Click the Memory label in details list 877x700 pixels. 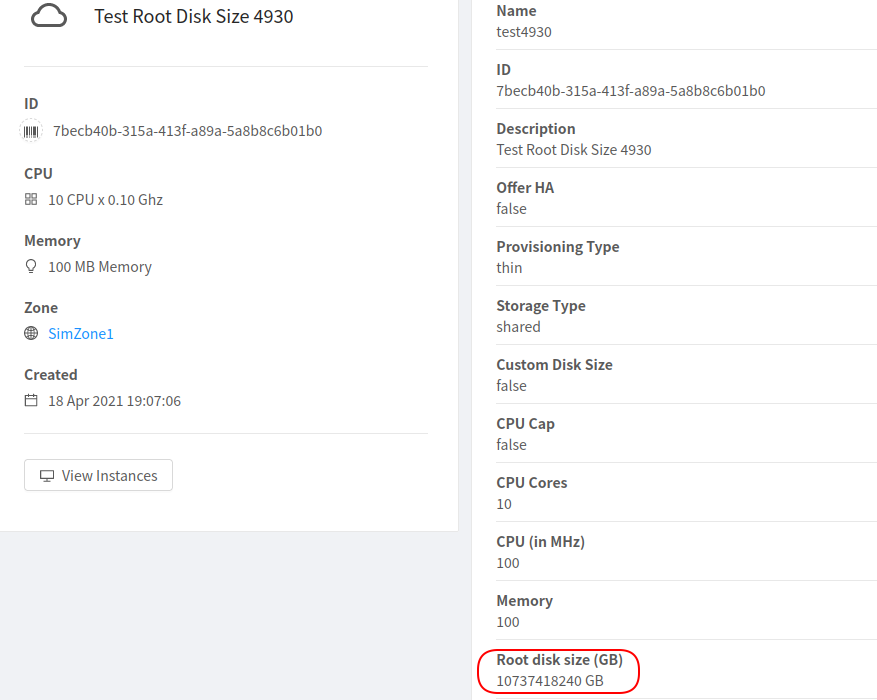click(x=524, y=600)
